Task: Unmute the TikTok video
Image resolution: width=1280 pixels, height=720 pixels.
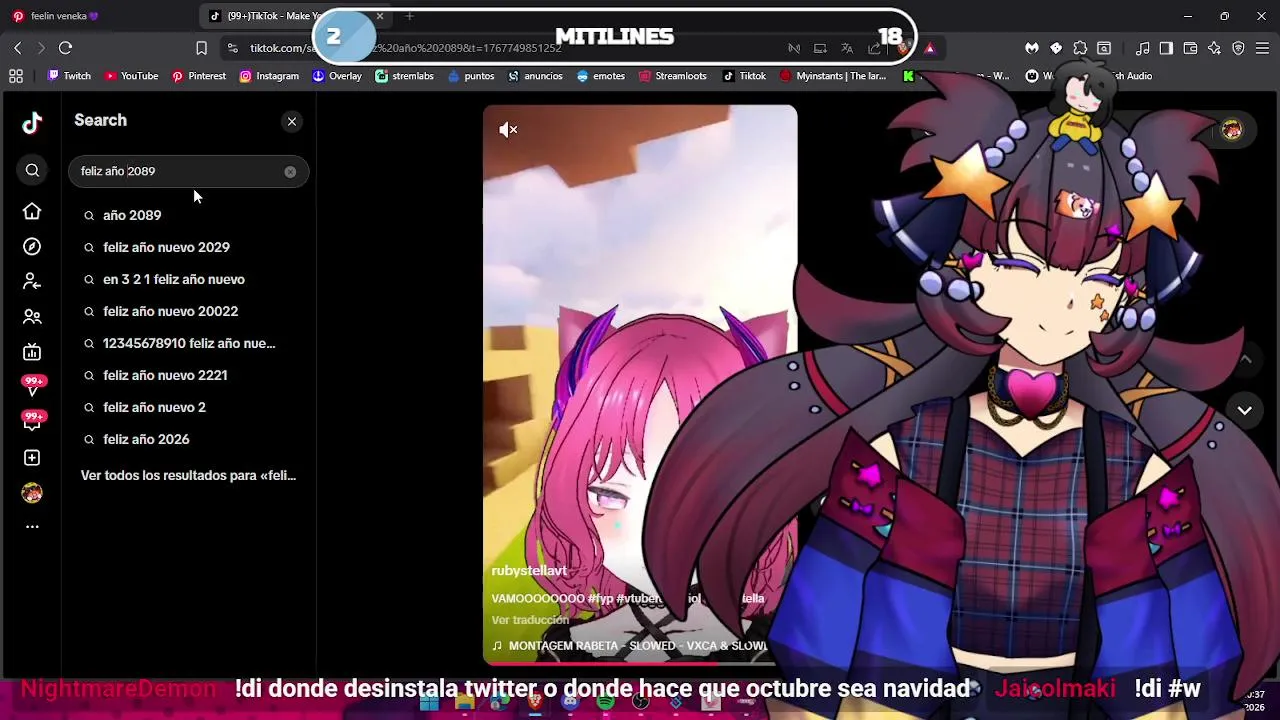Action: tap(508, 130)
